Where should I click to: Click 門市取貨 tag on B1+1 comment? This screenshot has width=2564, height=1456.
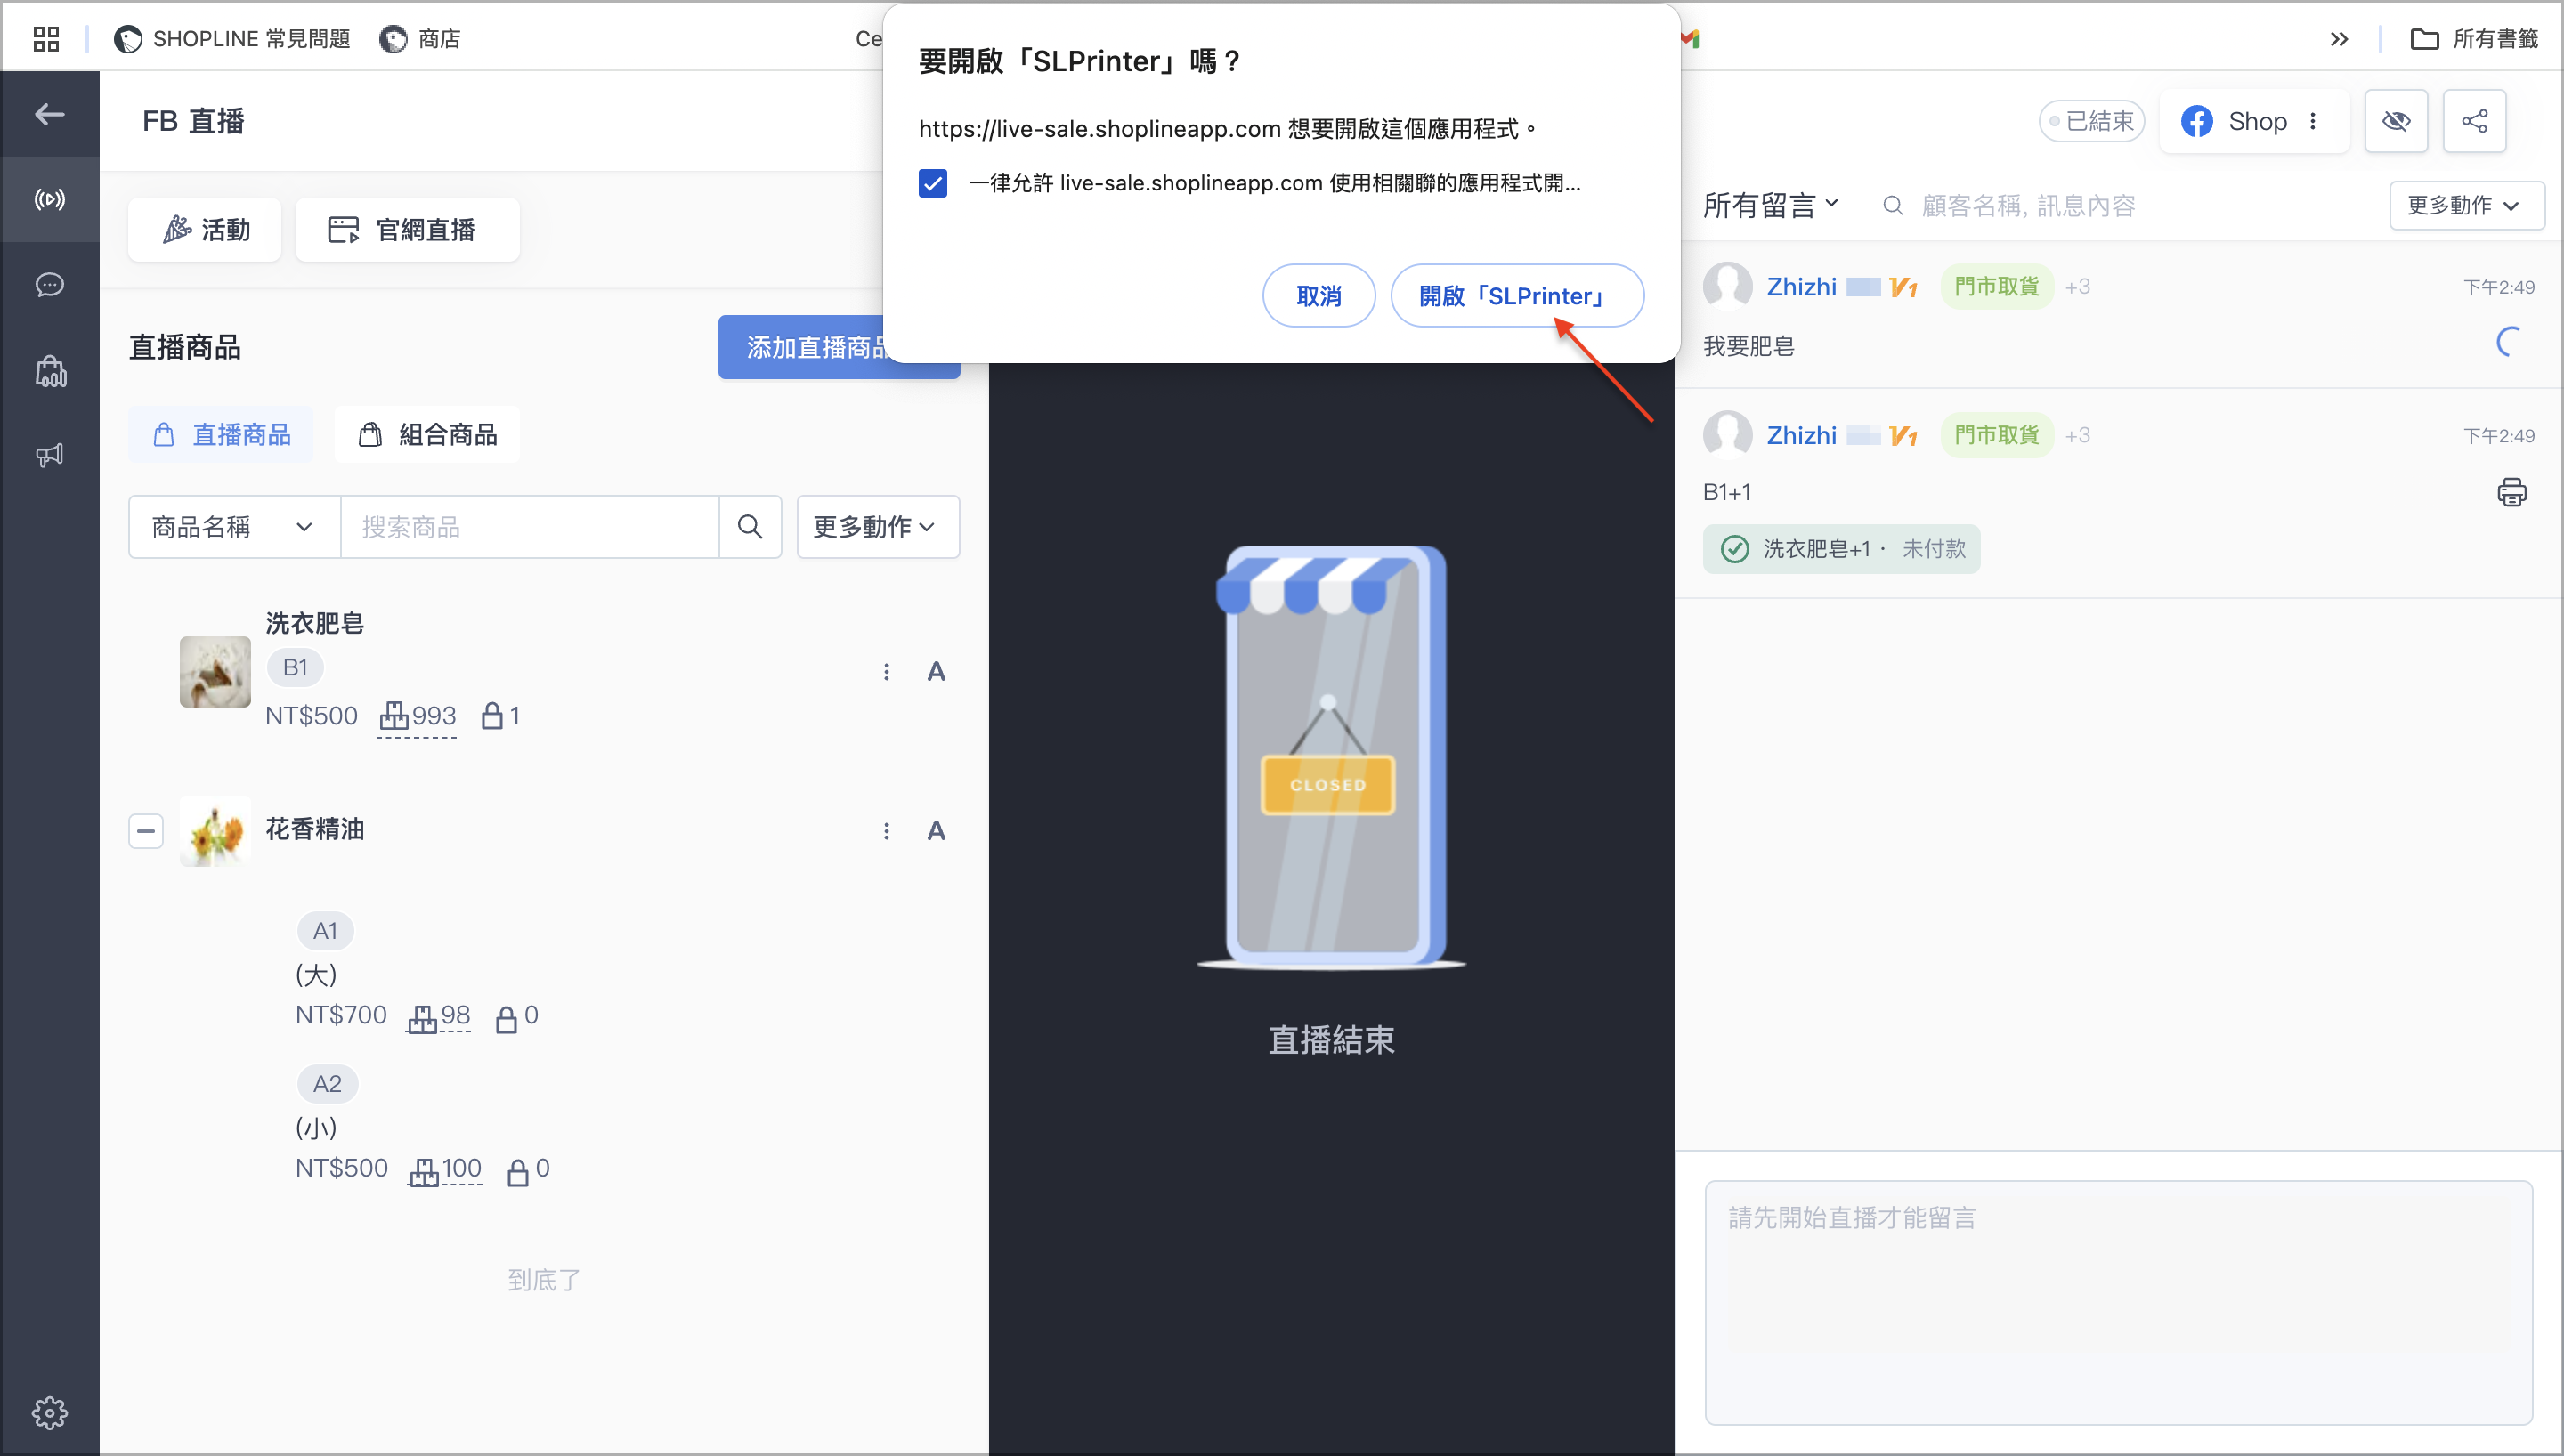[x=1996, y=435]
